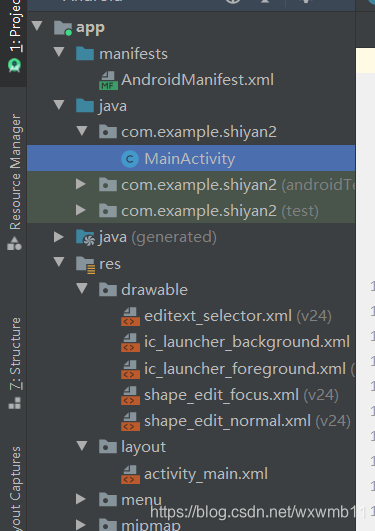Click the app module folder icon
The image size is (375, 531).
pyautogui.click(x=63, y=28)
